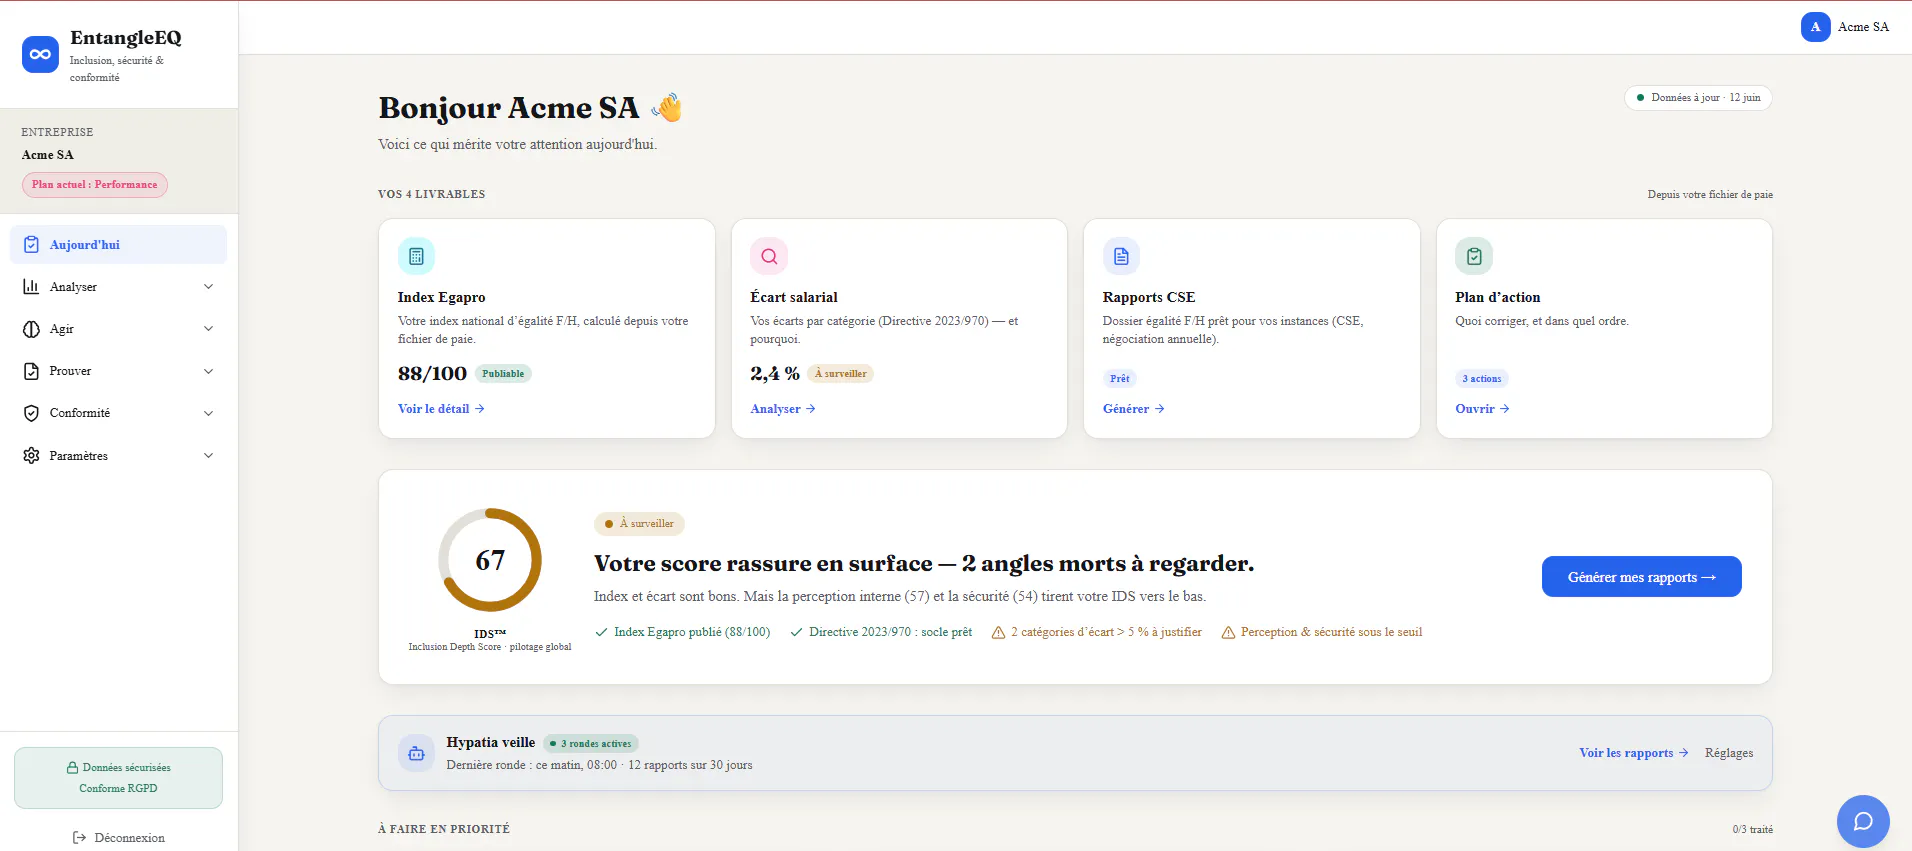Click the Plan d'action clipboard-check icon
The width and height of the screenshot is (1912, 851).
tap(1474, 256)
